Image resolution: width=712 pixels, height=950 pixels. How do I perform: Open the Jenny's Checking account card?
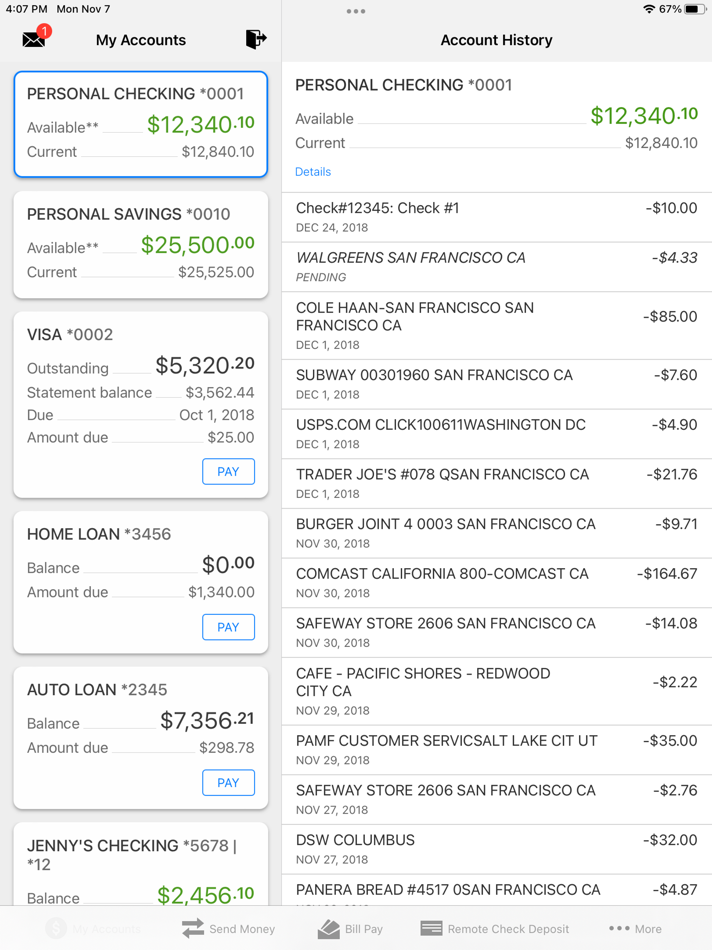[x=141, y=865]
